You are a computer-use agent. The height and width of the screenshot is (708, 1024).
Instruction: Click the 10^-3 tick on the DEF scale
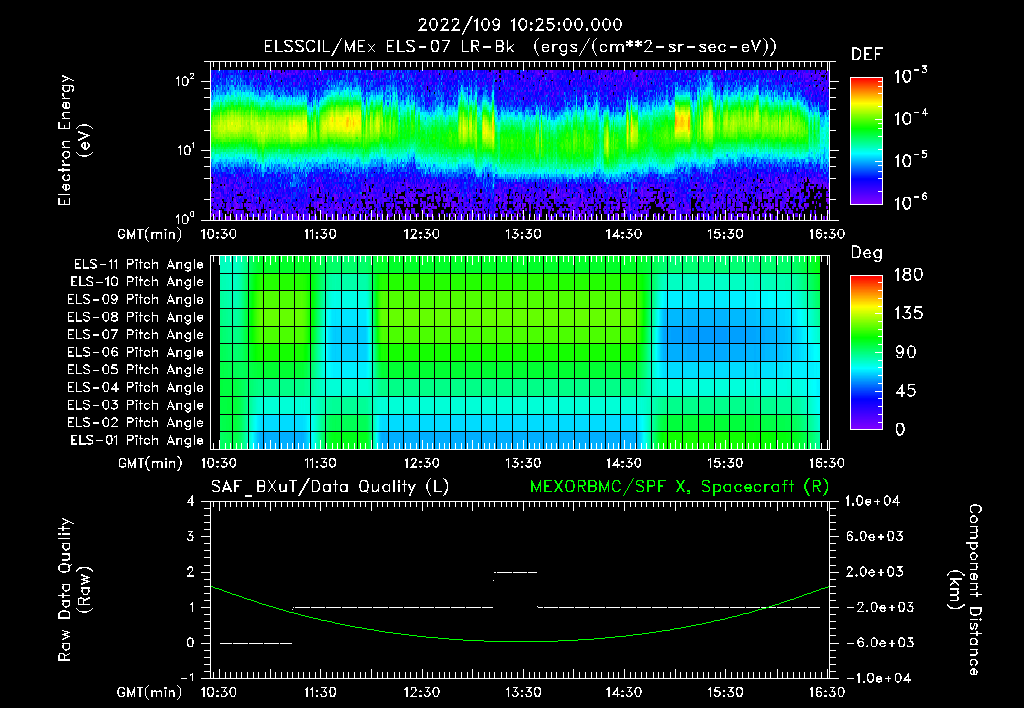pyautogui.click(x=911, y=75)
